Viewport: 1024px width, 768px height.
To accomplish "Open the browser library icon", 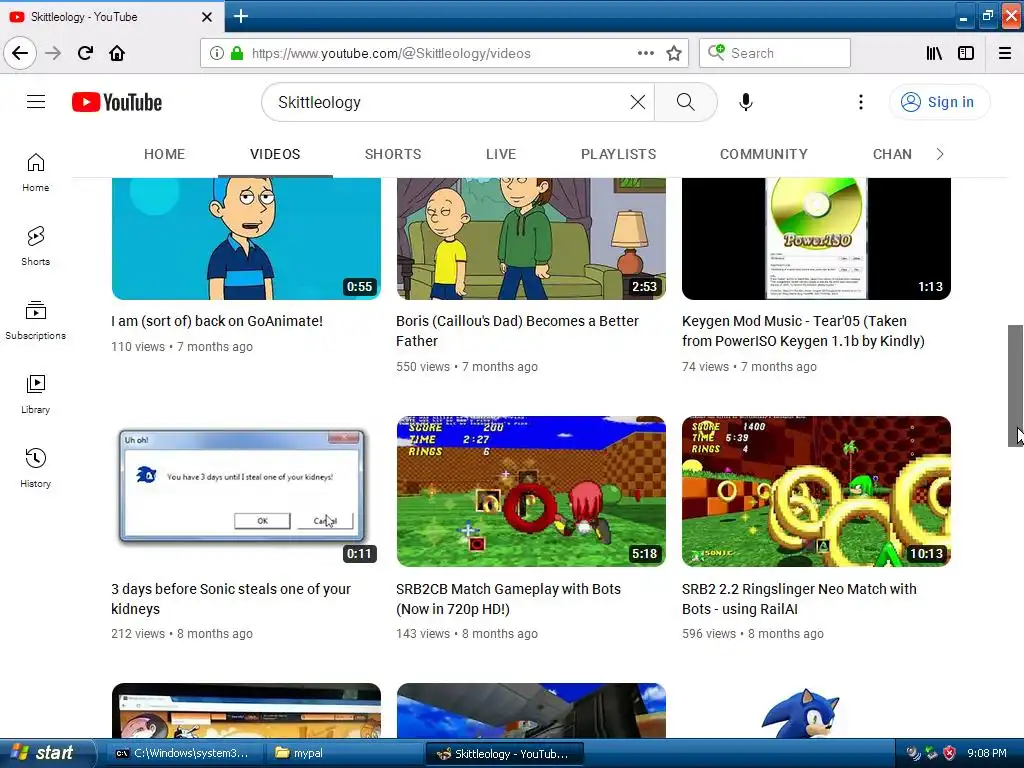I will pos(934,53).
